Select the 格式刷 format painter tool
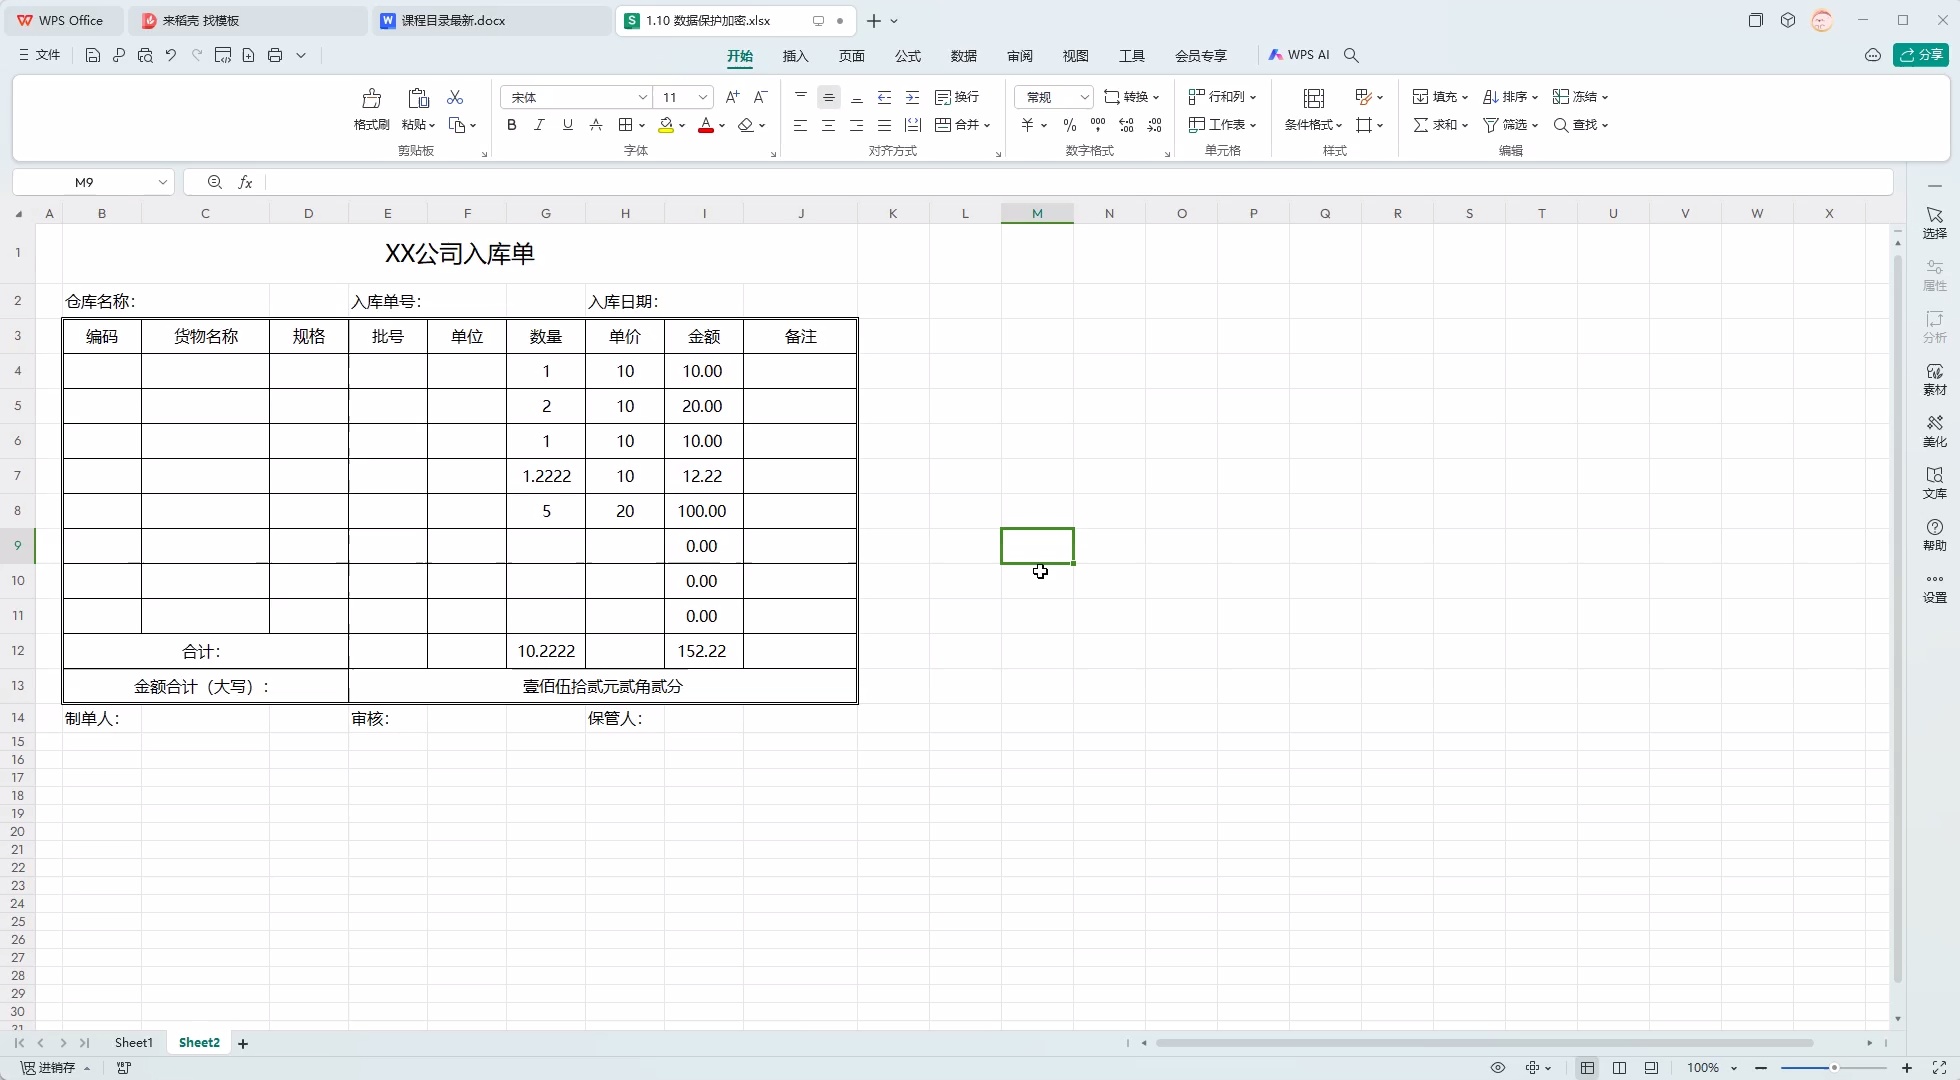 point(371,110)
